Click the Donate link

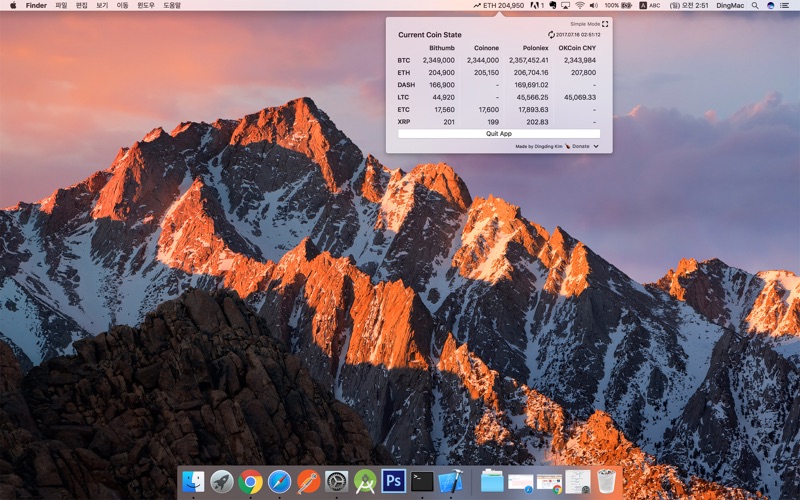pyautogui.click(x=580, y=146)
